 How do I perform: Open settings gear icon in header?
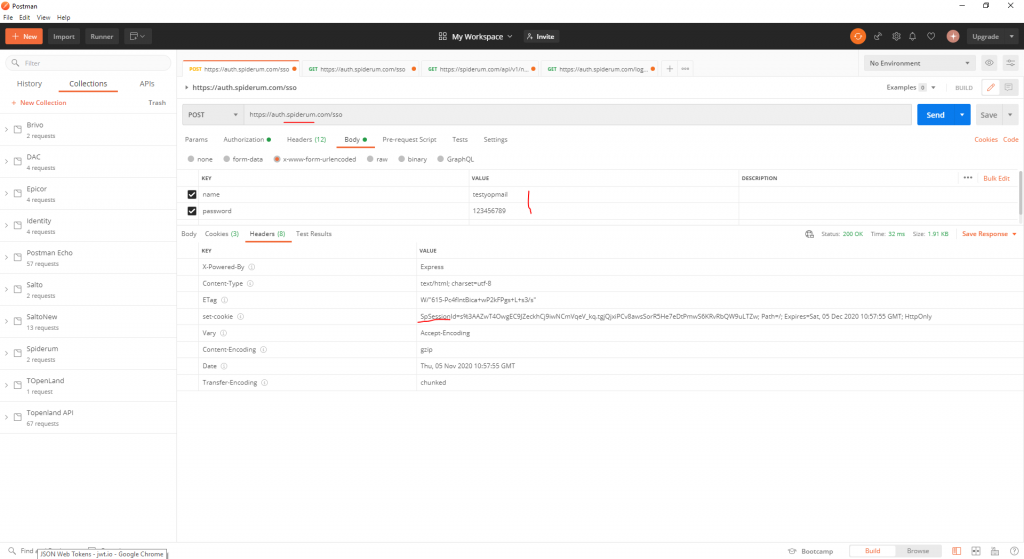[x=896, y=37]
